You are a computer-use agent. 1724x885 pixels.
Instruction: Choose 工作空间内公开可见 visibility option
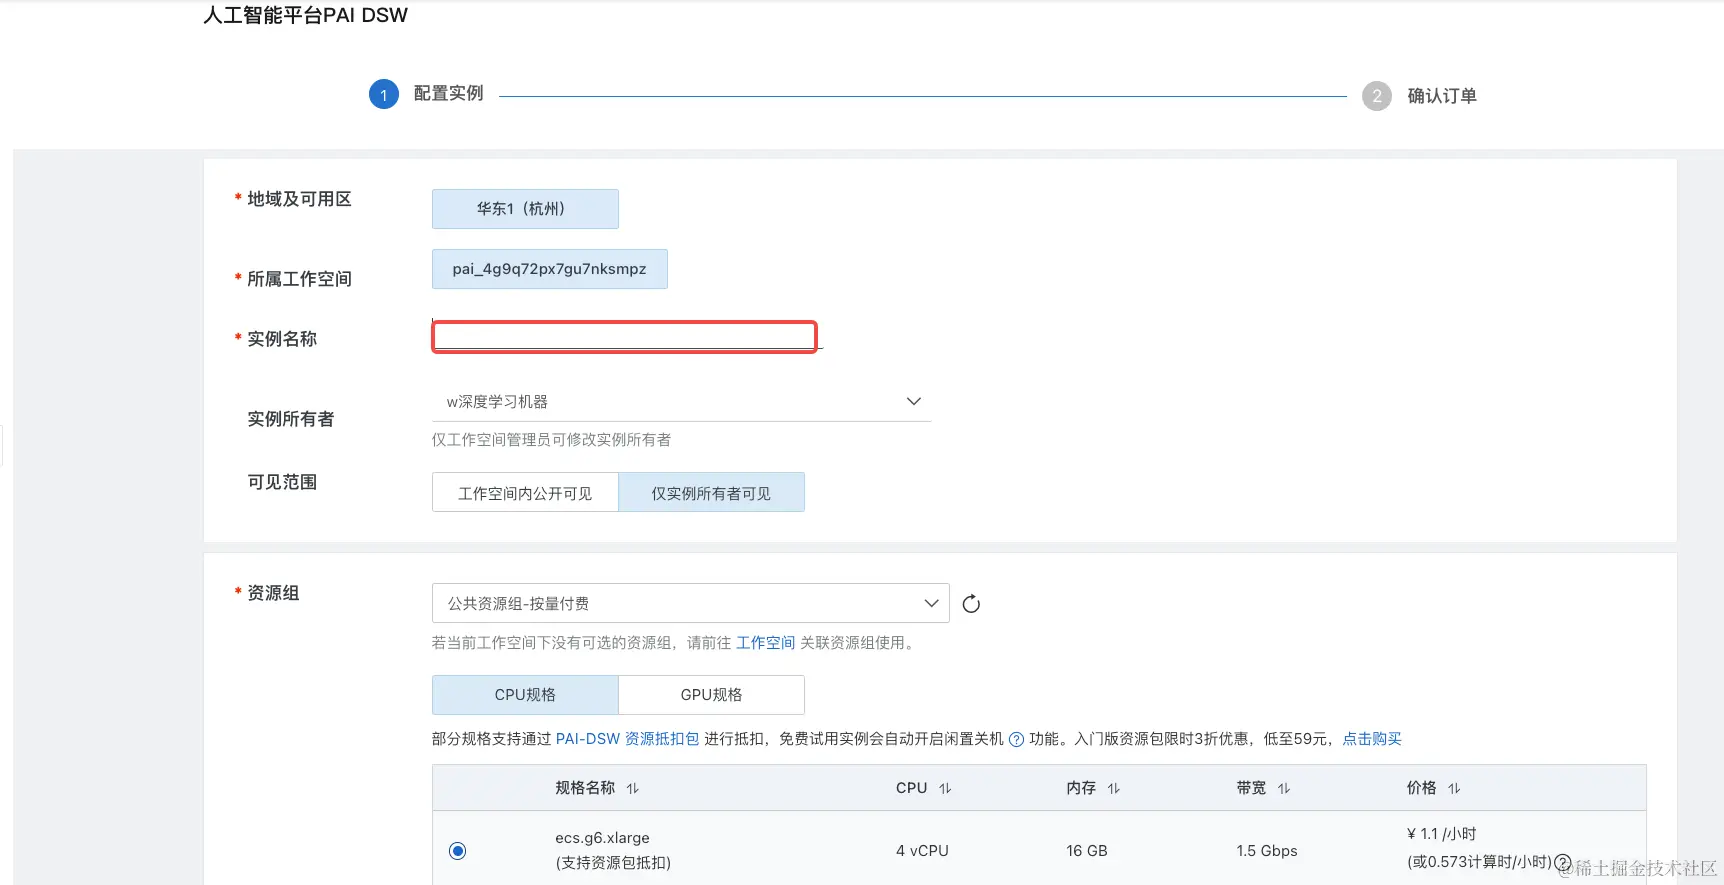[525, 493]
